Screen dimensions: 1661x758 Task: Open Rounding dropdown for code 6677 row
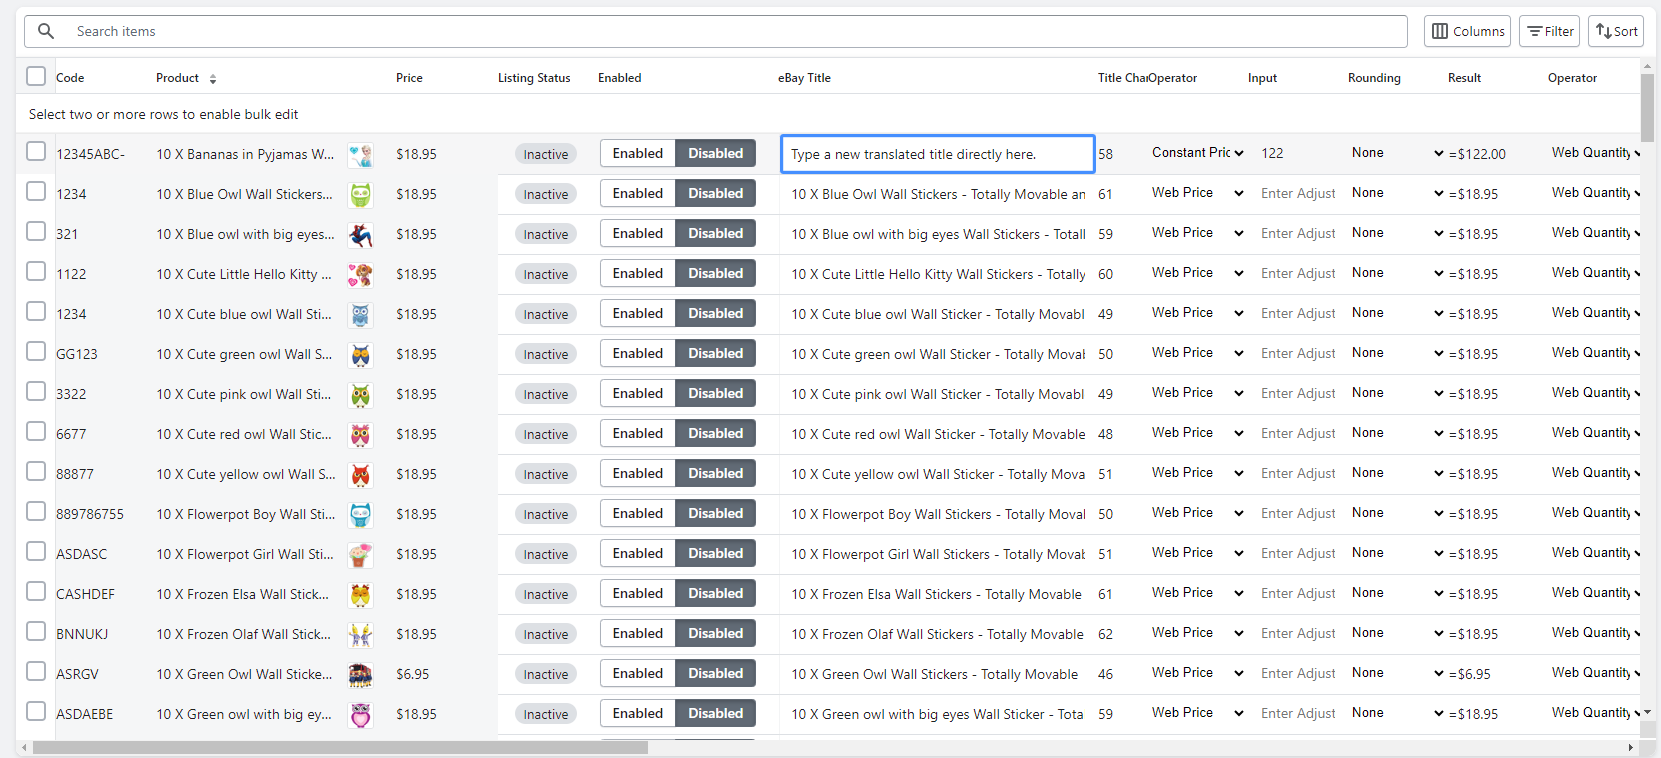click(1397, 432)
